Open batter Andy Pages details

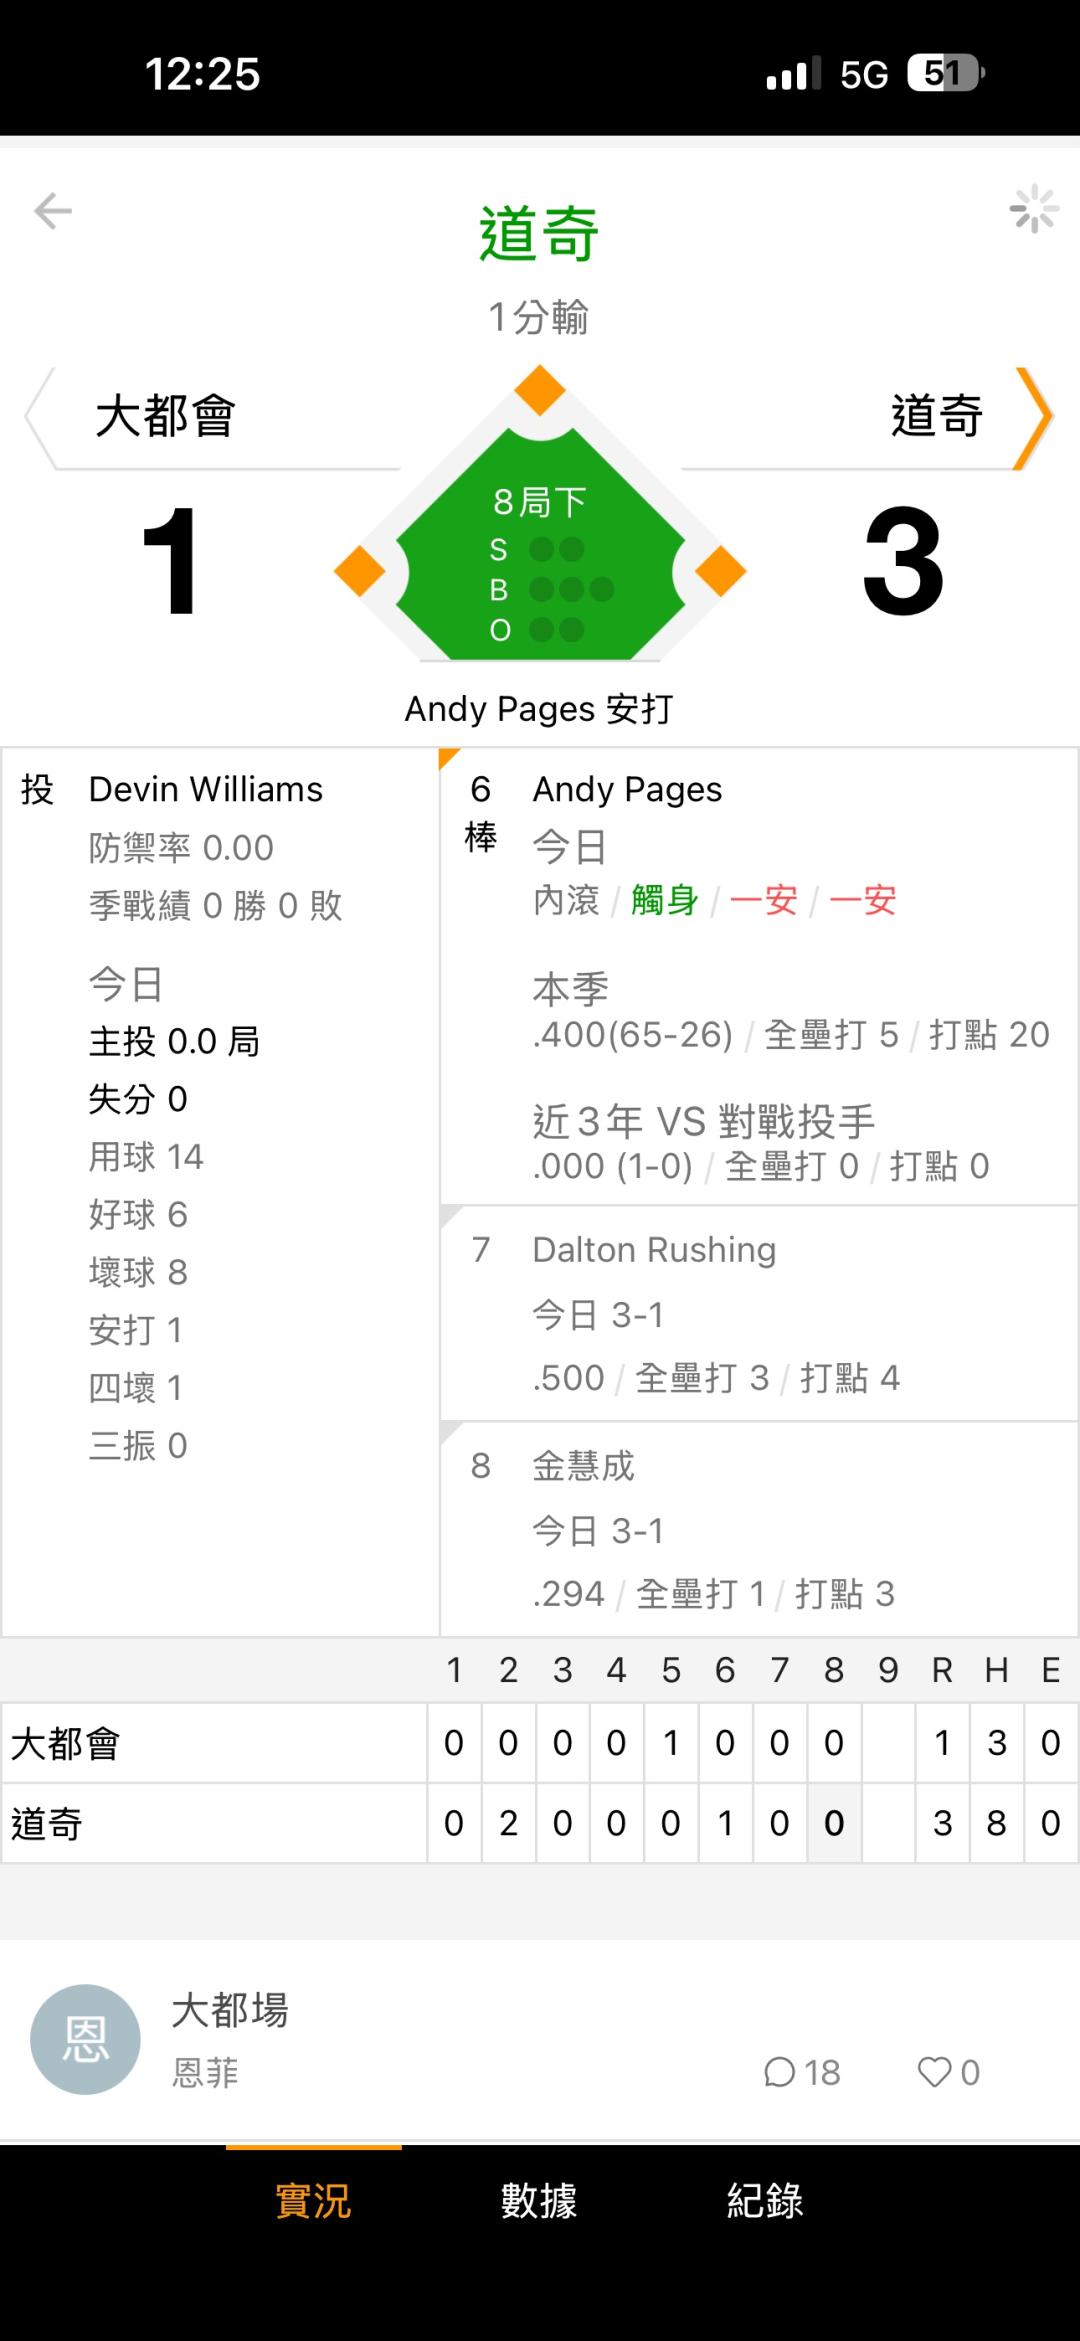pos(627,790)
